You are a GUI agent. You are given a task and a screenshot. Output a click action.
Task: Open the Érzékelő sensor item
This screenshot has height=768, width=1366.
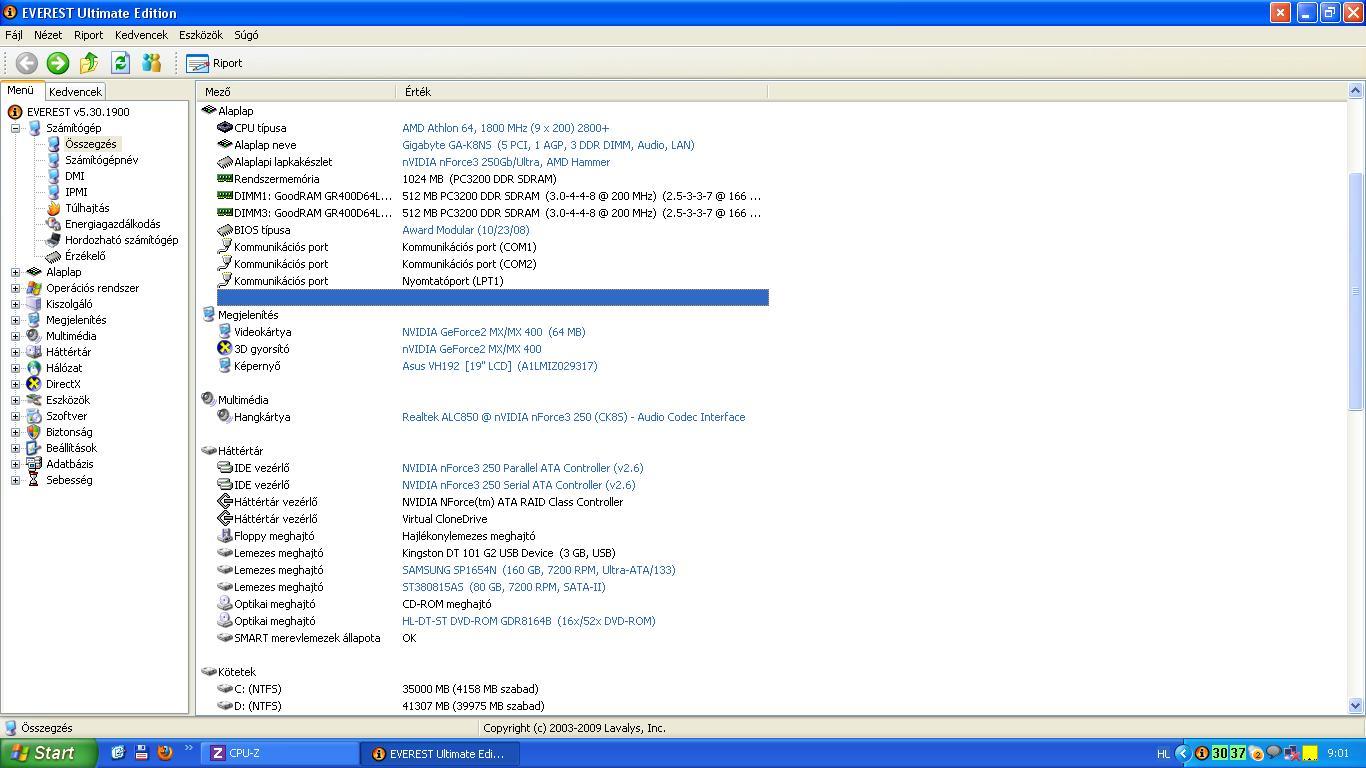85,256
